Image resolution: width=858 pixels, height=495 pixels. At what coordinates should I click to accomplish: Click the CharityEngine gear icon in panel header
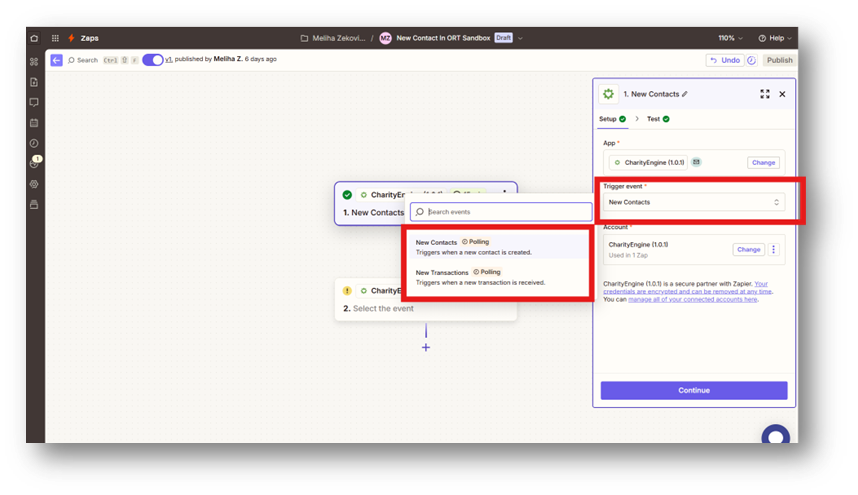click(608, 94)
